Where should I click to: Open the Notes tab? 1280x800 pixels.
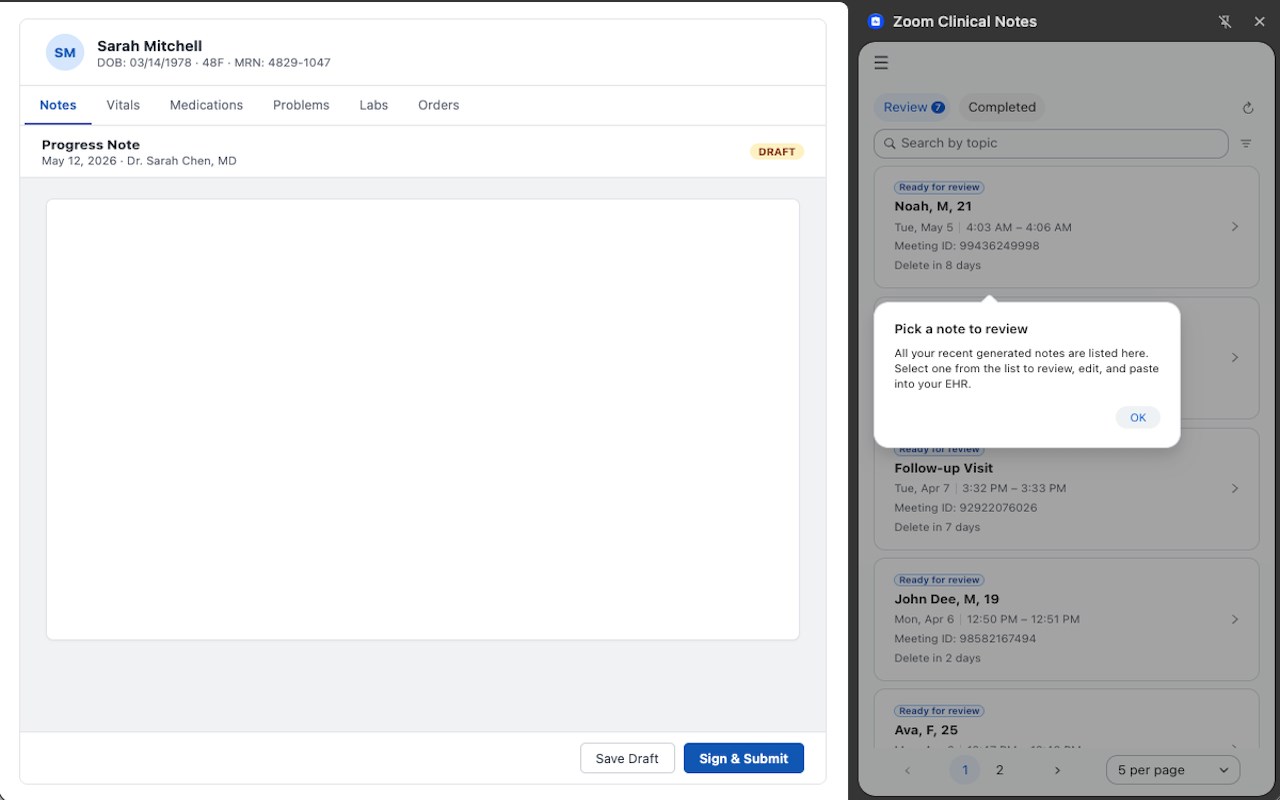[58, 105]
